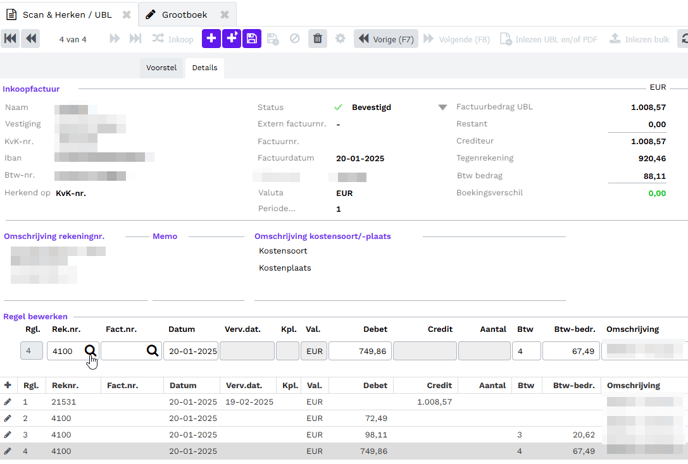Viewport: 688px width, 464px height.
Task: Click the Omschrijving field in edit row
Action: click(643, 351)
